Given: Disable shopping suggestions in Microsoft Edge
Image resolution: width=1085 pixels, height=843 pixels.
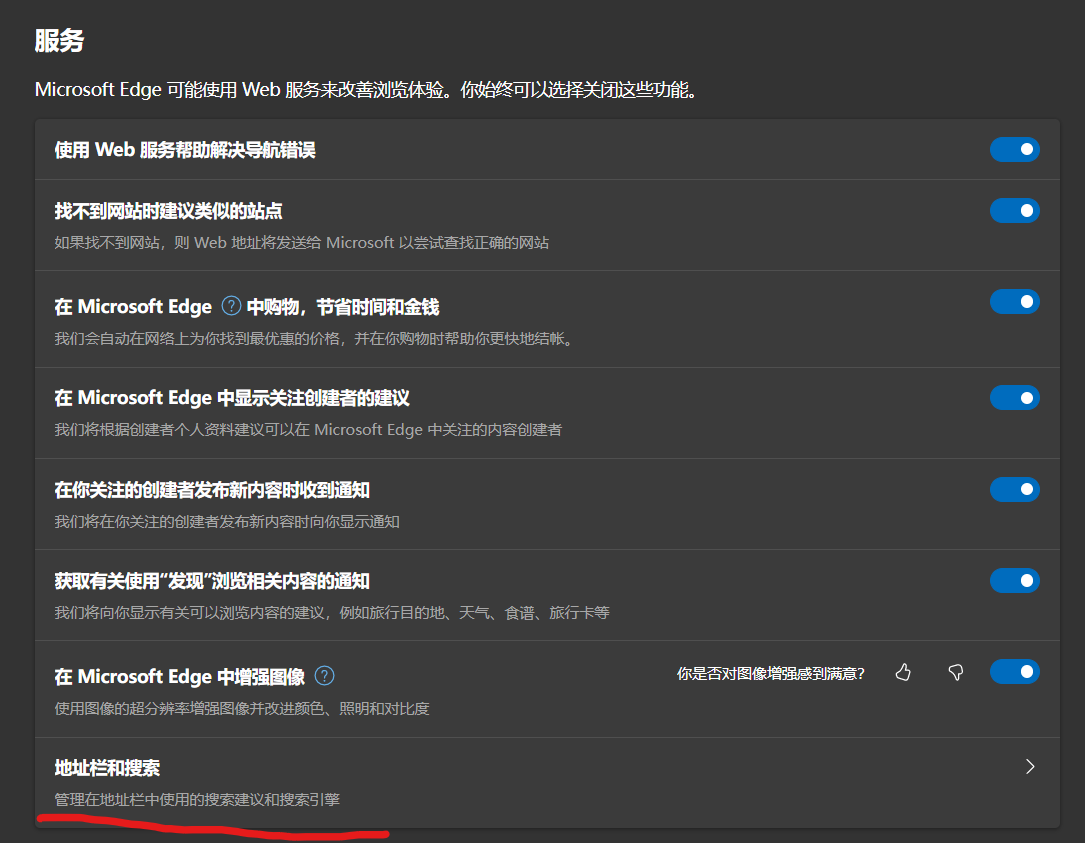Looking at the screenshot, I should [1015, 301].
